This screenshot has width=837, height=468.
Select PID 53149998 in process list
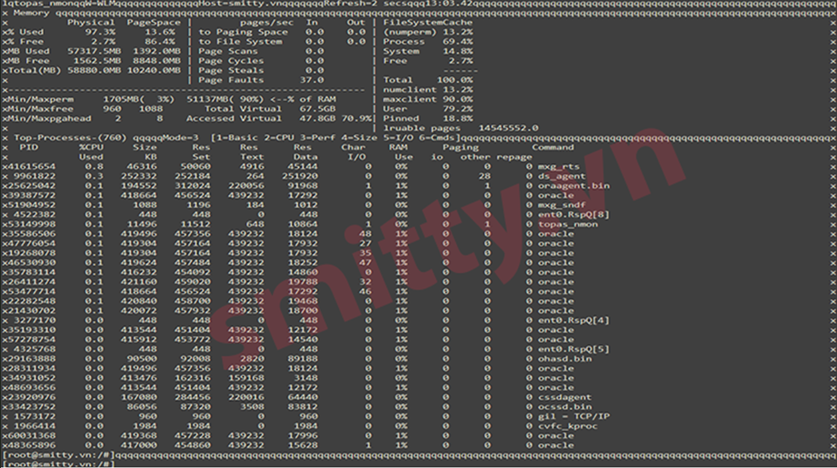(31, 224)
